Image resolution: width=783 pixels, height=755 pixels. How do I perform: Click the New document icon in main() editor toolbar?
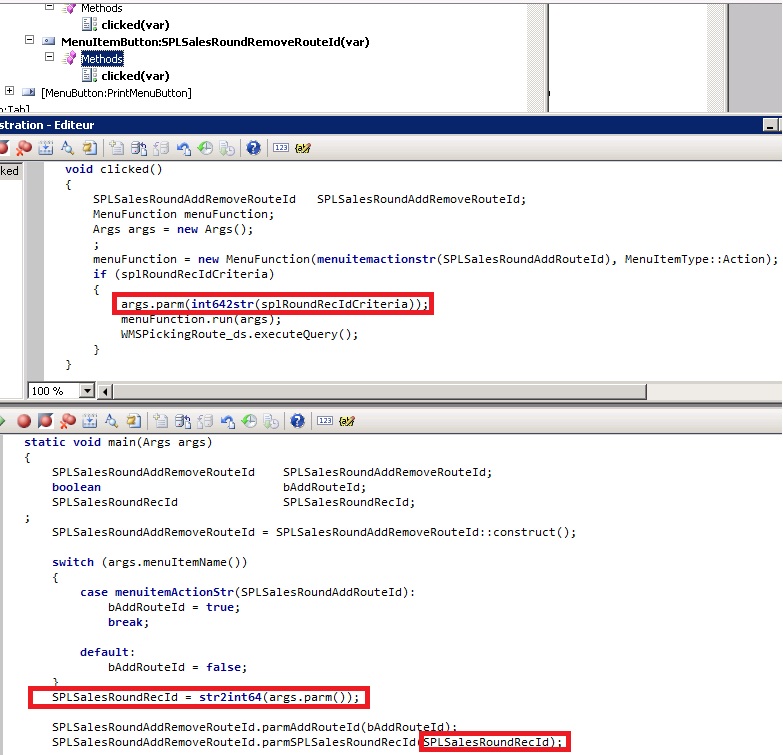(161, 421)
